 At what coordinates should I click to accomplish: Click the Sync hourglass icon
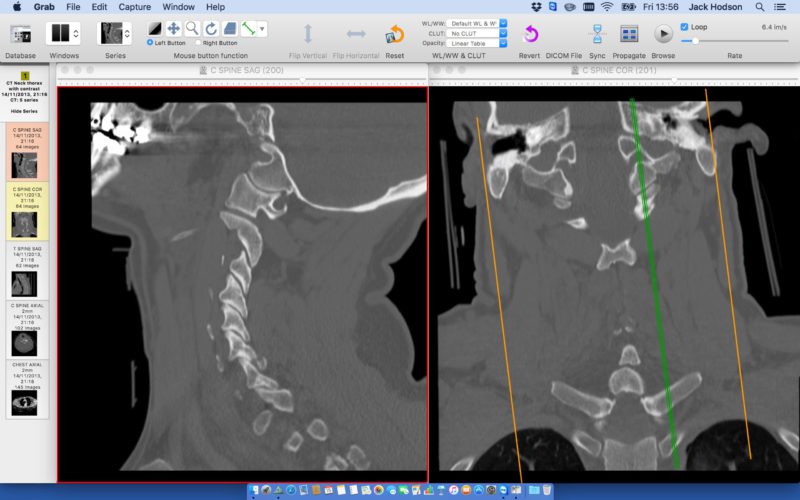(597, 34)
